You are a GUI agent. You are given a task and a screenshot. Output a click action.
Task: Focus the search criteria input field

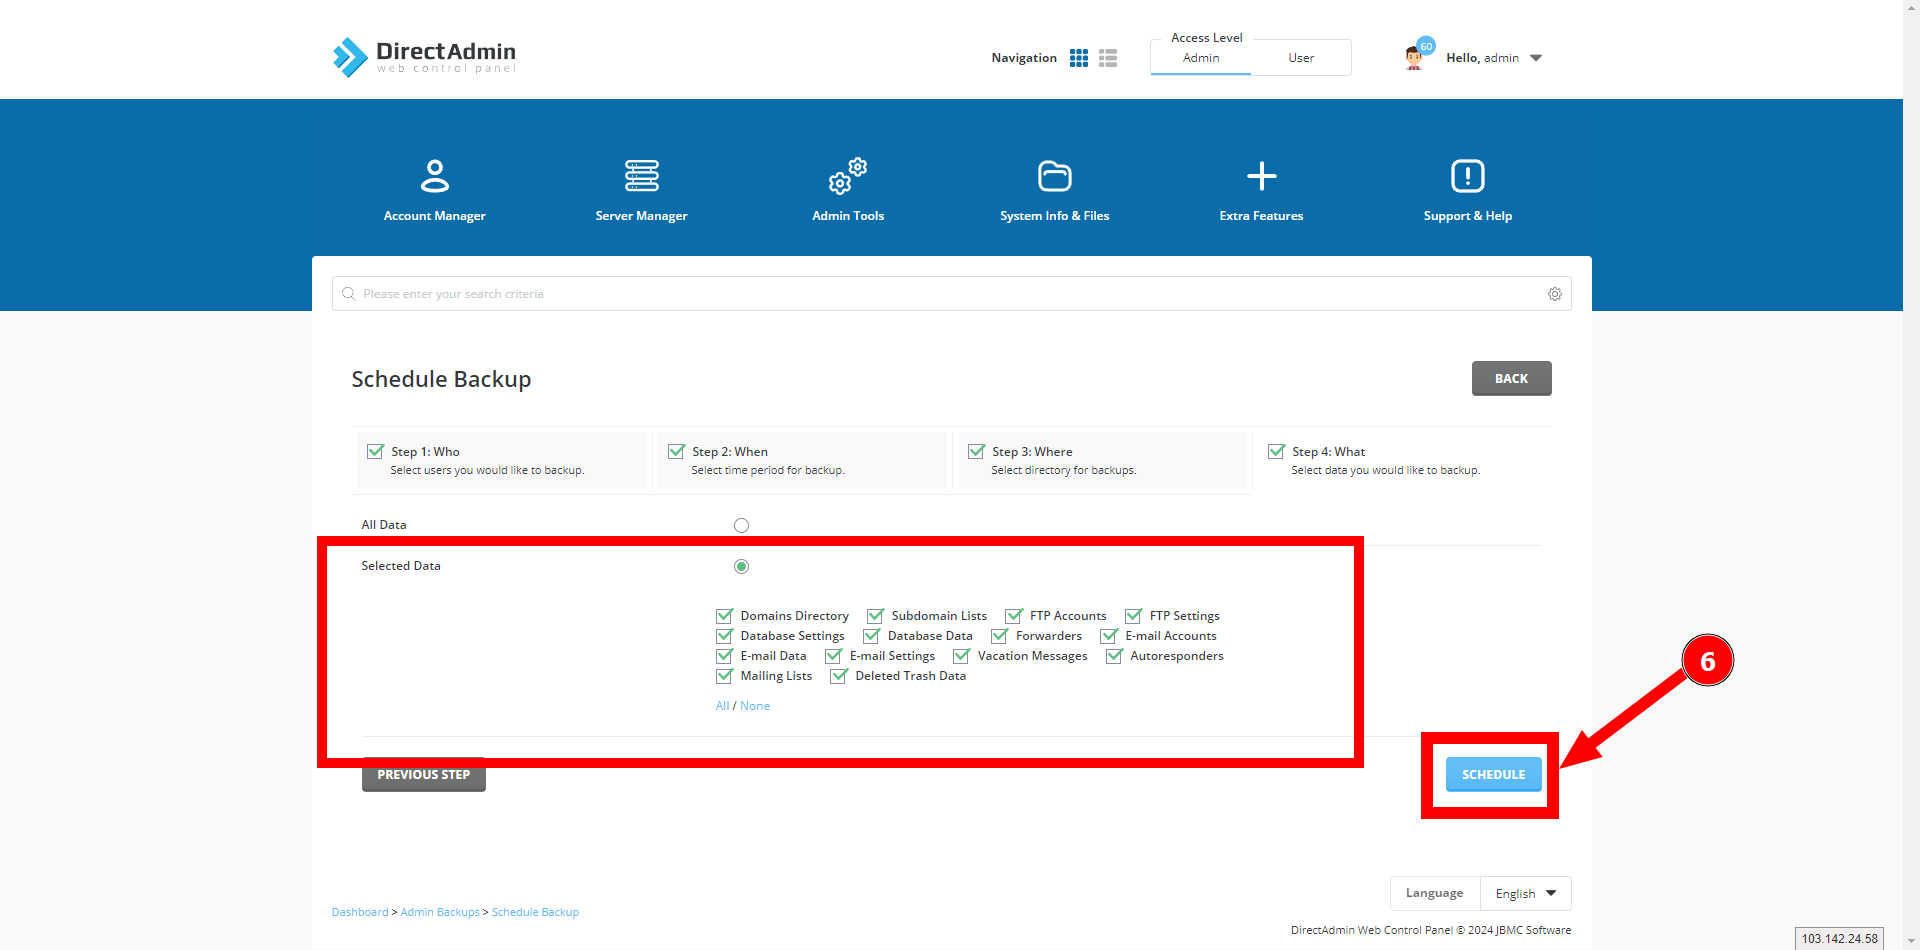click(x=951, y=294)
